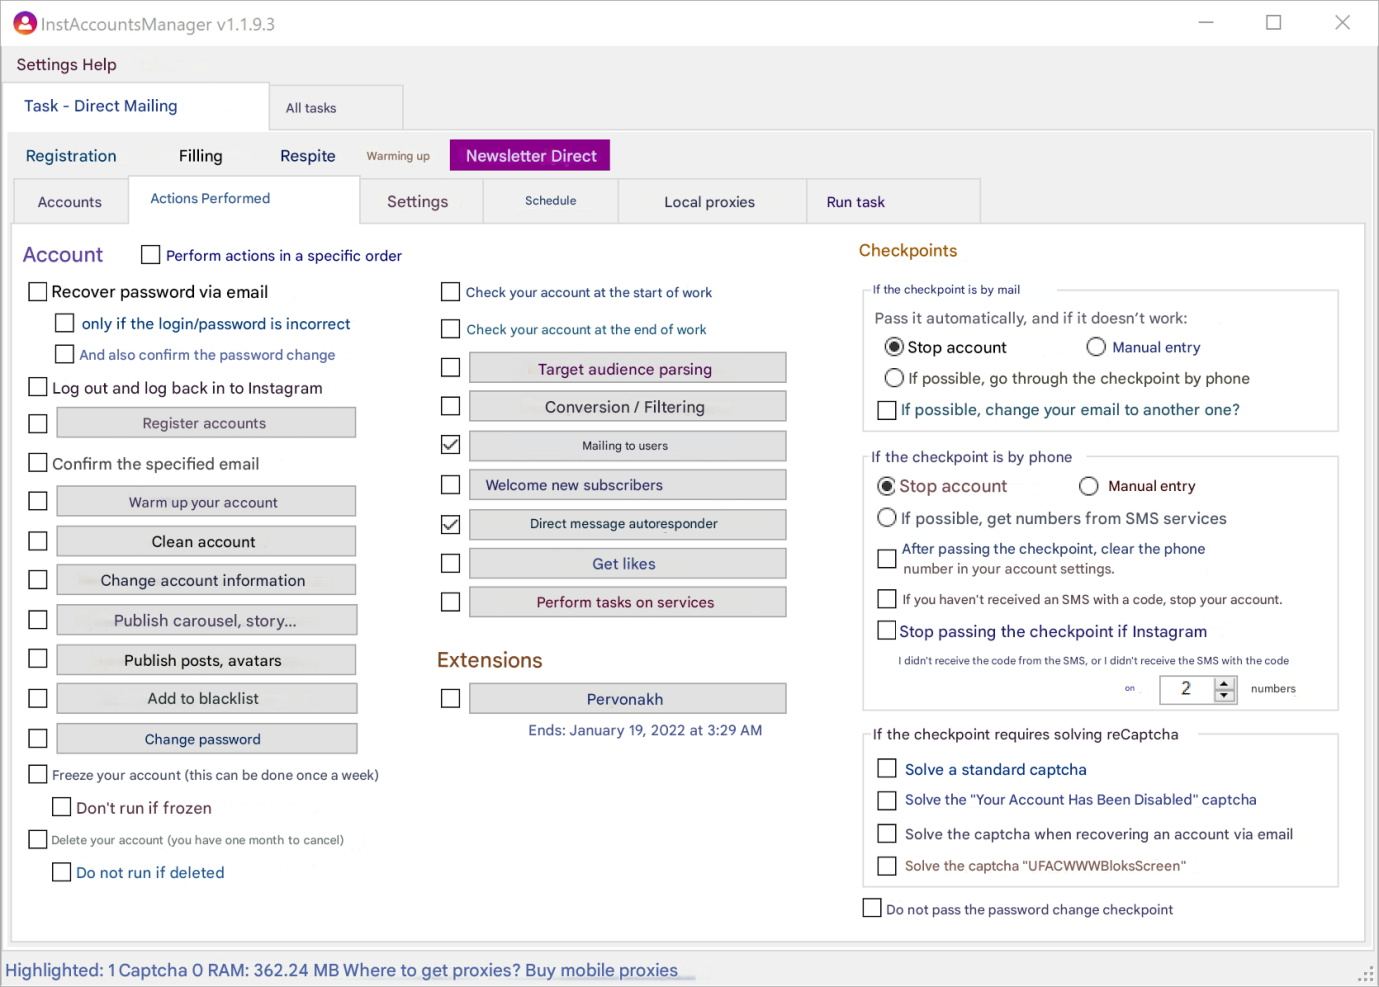Open the Help menu
Viewport: 1379px width, 987px height.
[99, 65]
